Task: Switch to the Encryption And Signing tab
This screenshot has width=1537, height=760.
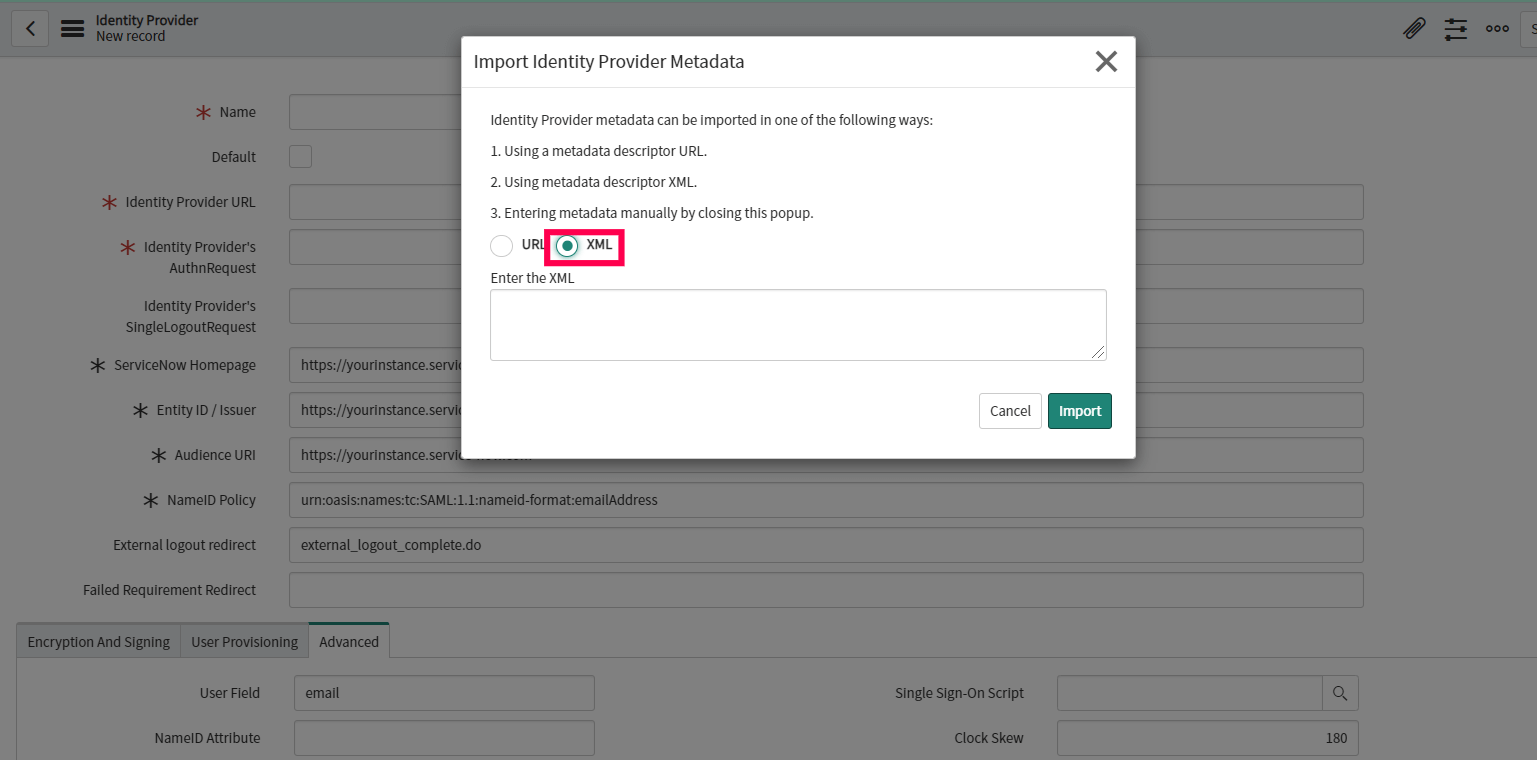Action: [98, 642]
